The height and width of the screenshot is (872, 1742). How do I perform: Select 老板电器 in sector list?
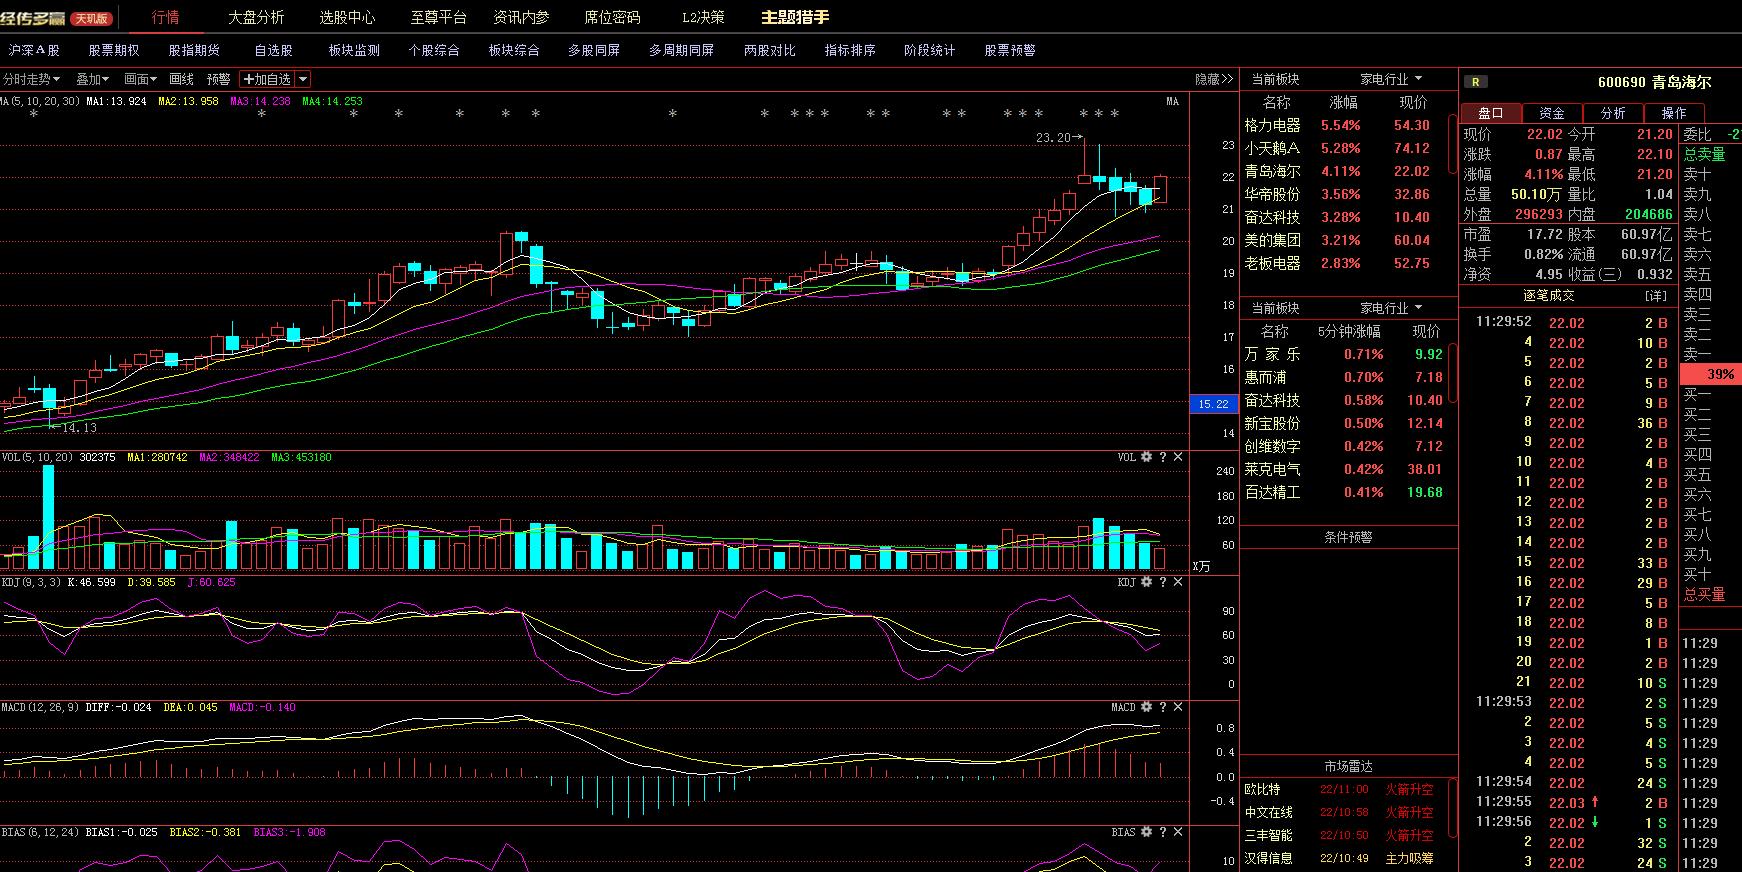coord(1272,263)
